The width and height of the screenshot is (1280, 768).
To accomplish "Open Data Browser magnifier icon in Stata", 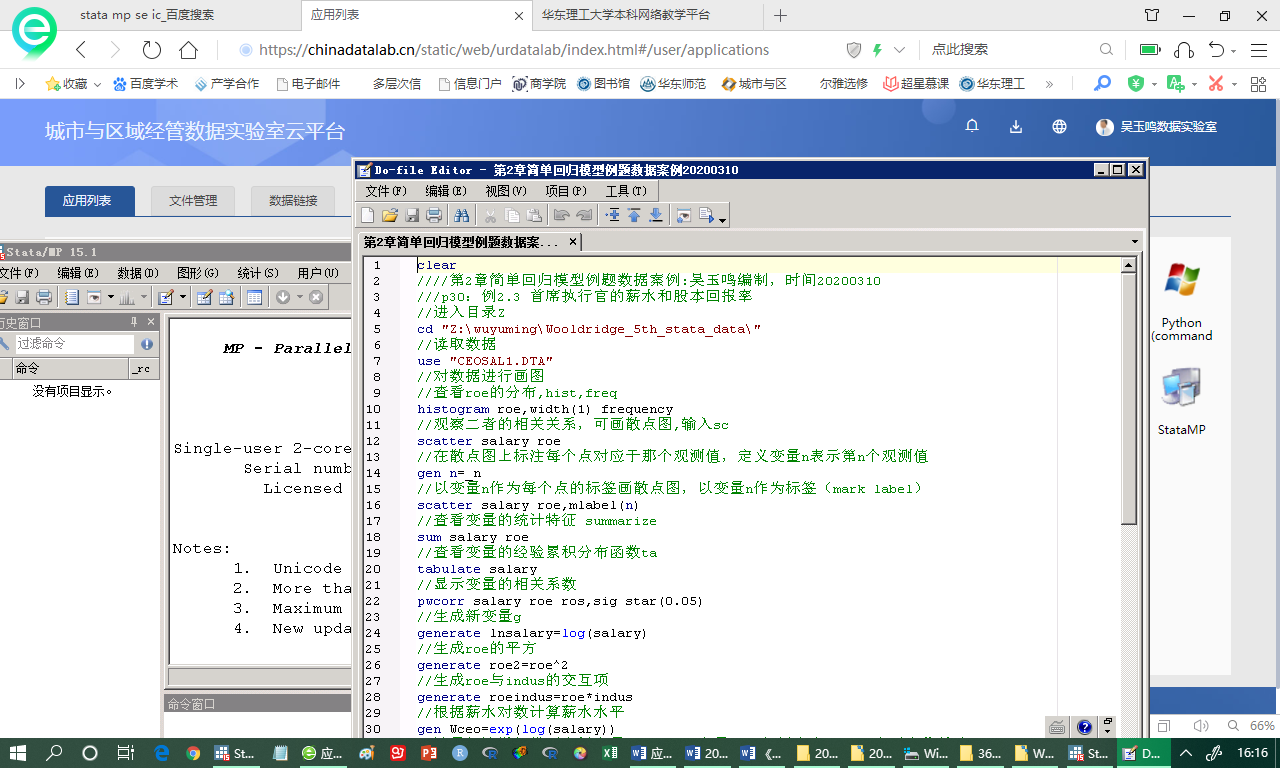I will 226,297.
